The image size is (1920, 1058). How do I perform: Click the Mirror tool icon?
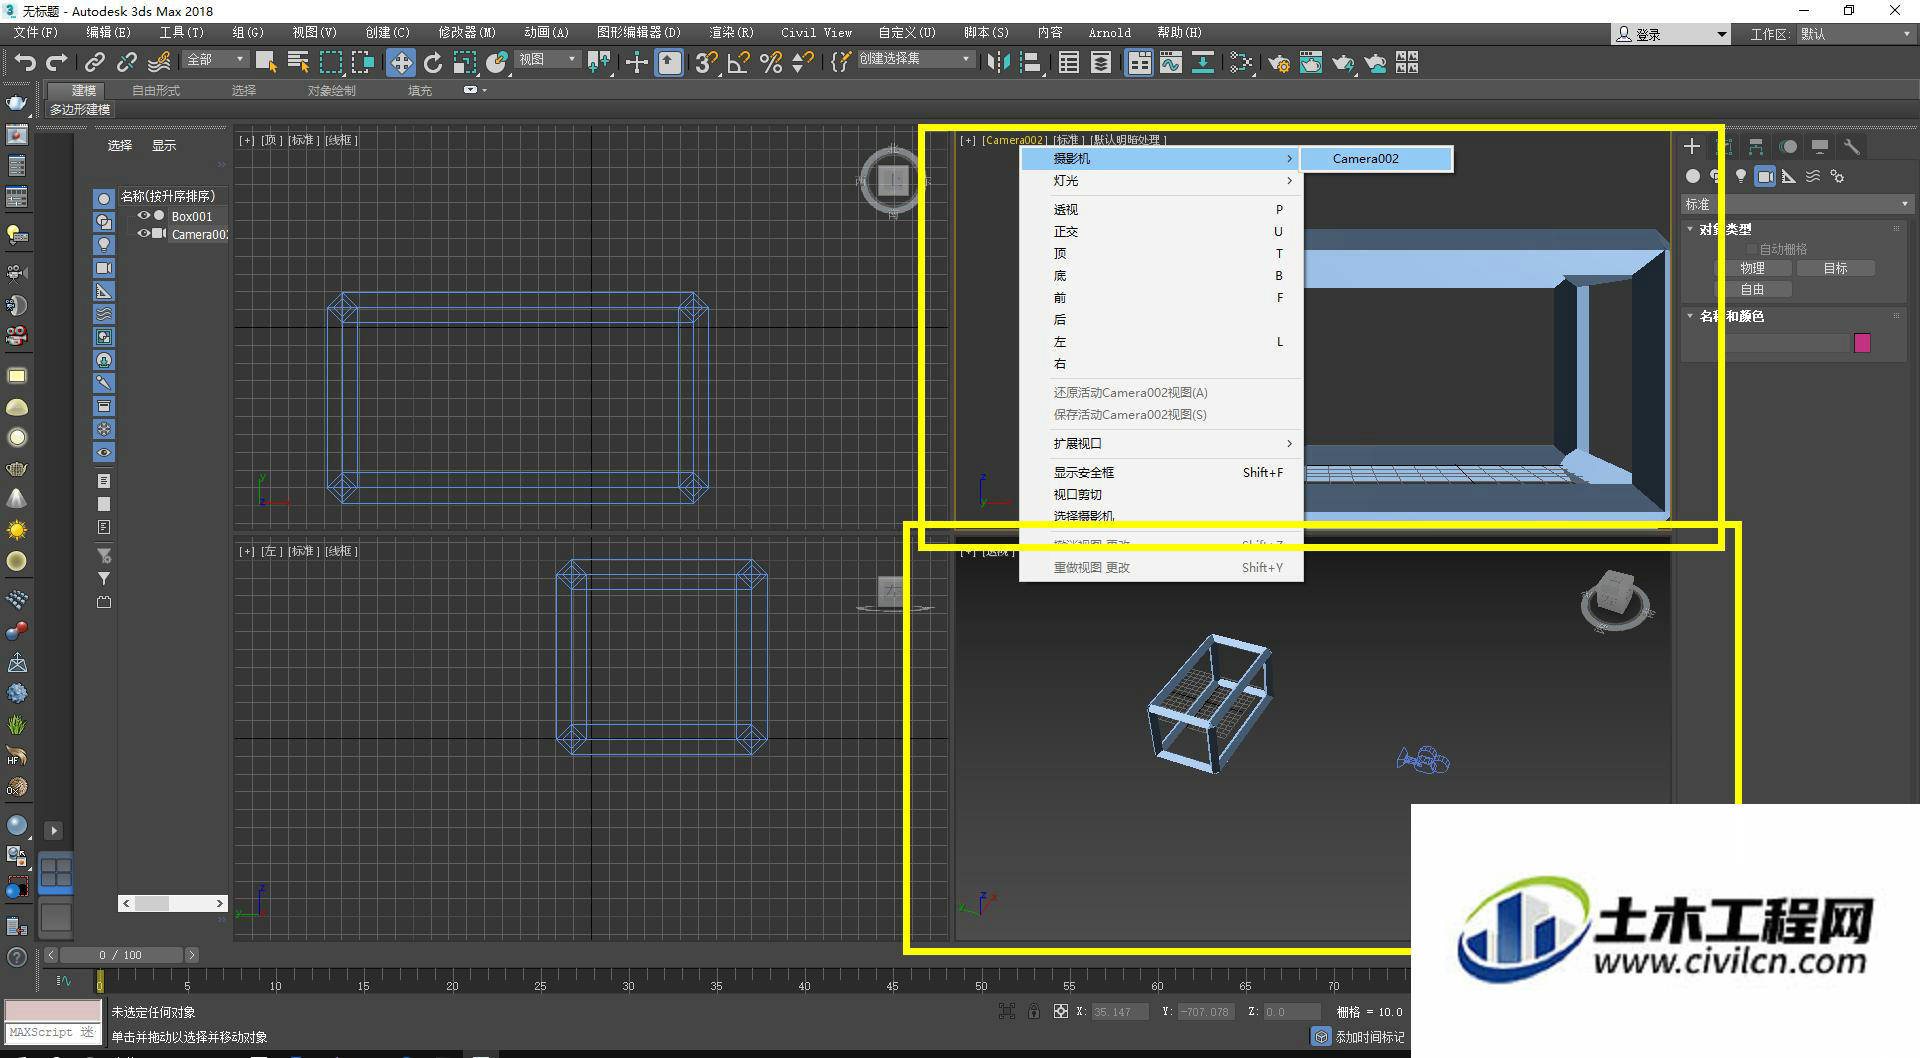[998, 63]
